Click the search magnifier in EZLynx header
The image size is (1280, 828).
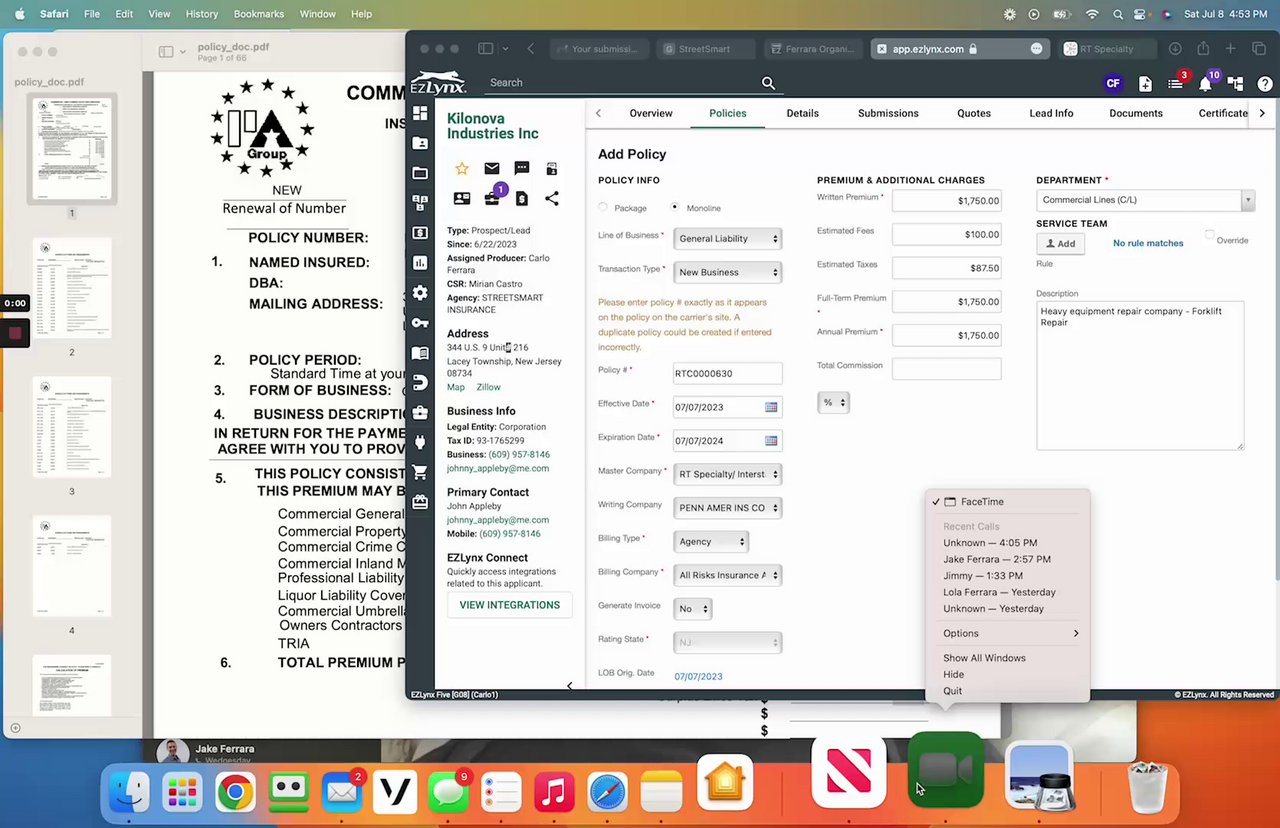(x=768, y=83)
